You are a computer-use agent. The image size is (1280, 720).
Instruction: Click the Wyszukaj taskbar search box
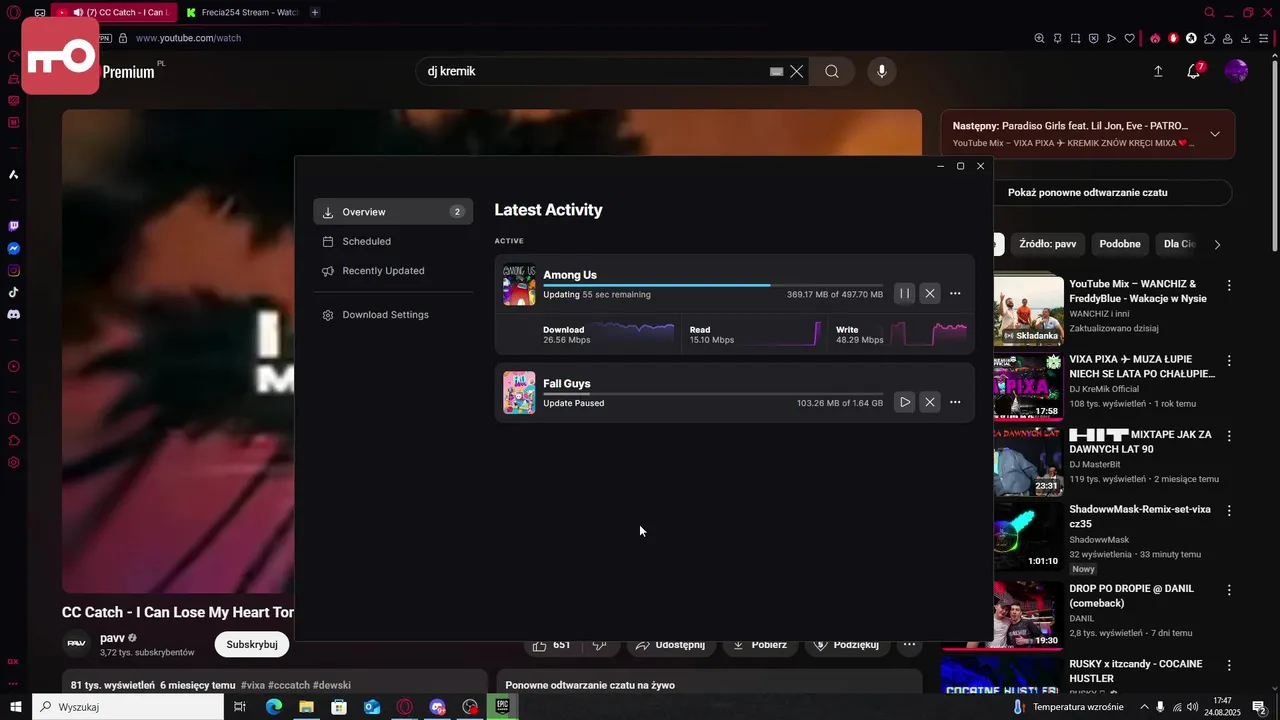128,707
